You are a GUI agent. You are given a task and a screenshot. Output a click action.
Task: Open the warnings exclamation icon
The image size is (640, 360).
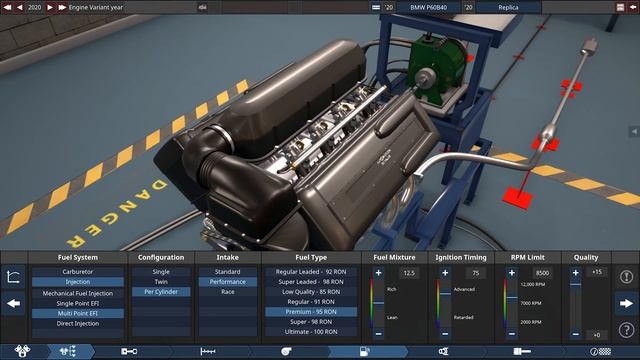click(626, 277)
